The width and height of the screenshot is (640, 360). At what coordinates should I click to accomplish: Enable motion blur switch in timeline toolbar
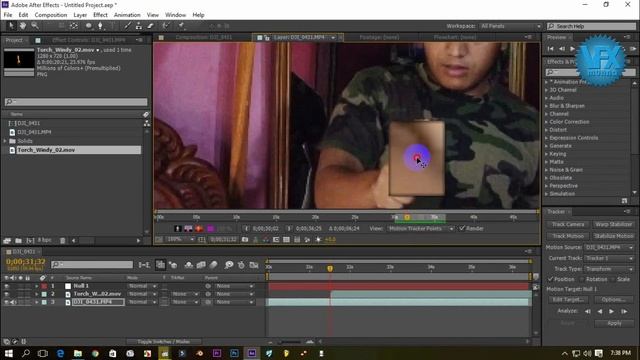click(x=213, y=265)
